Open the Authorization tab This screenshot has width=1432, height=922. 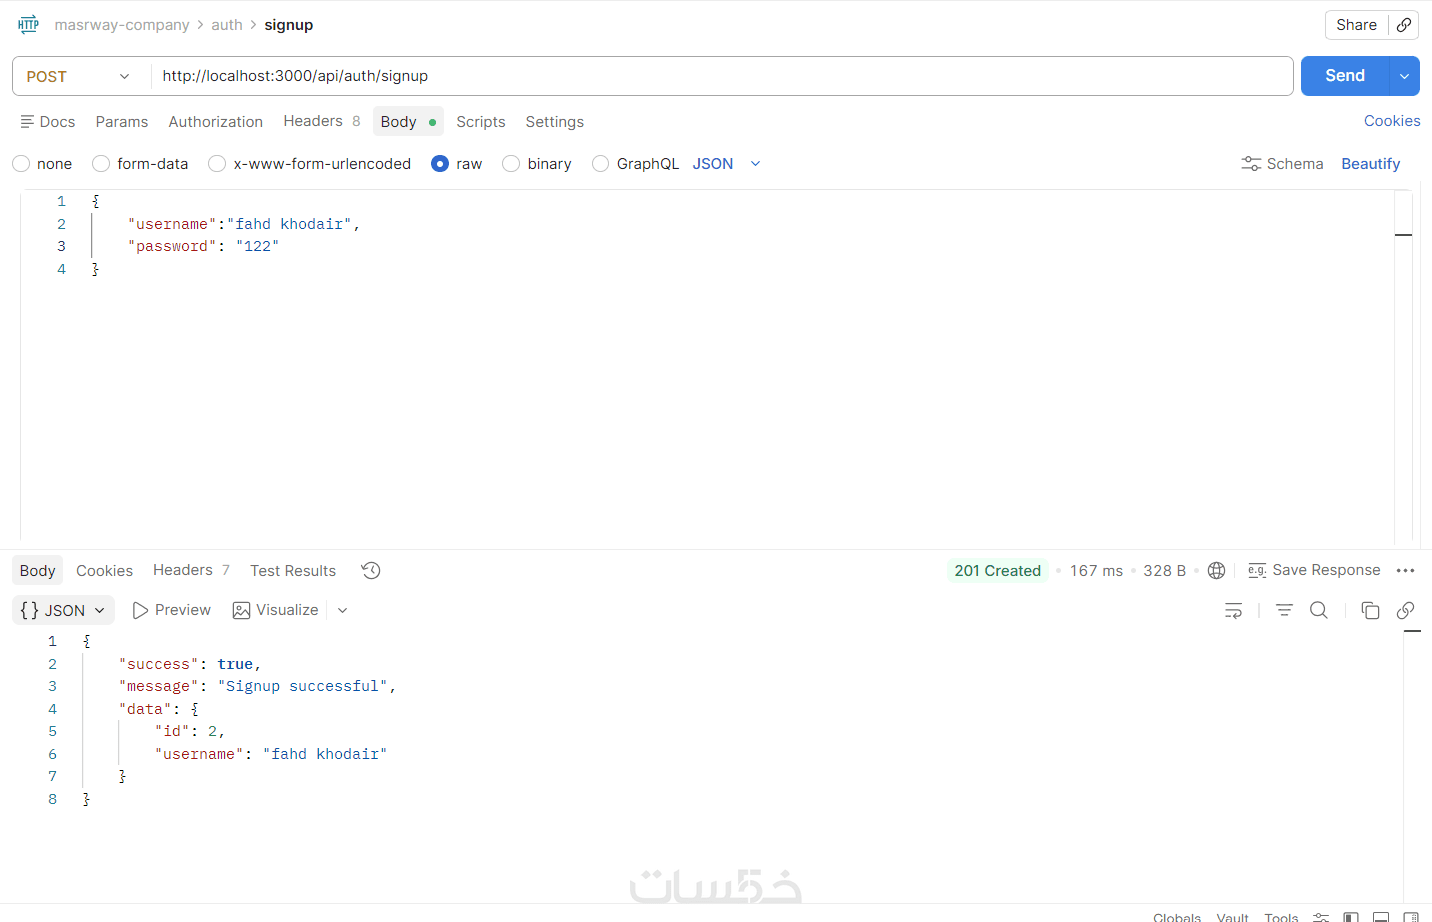216,121
